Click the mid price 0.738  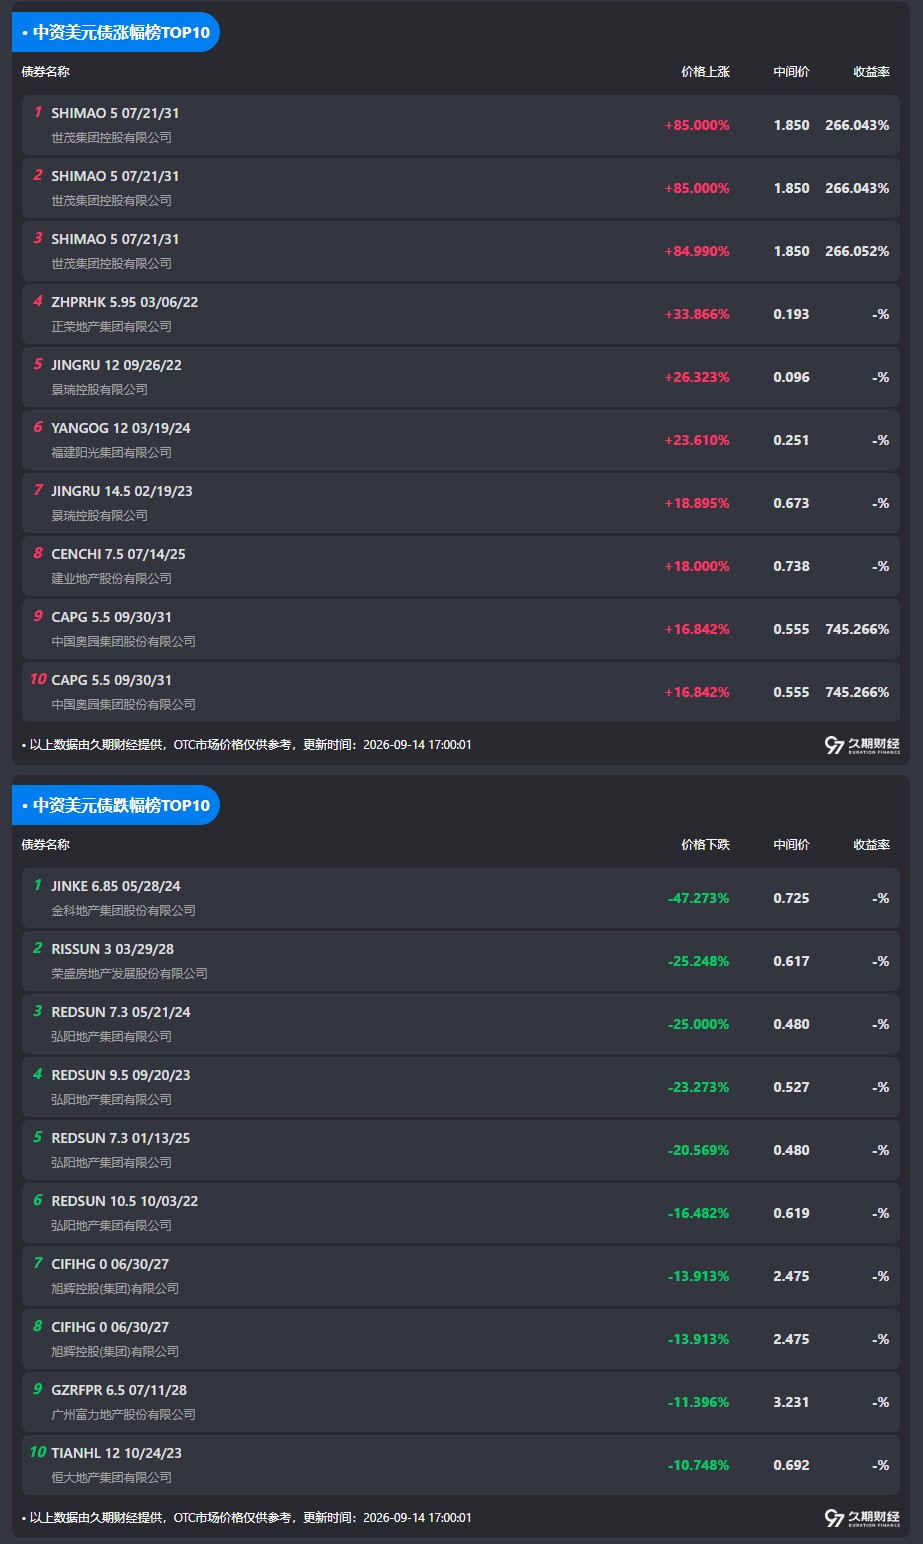pyautogui.click(x=791, y=566)
